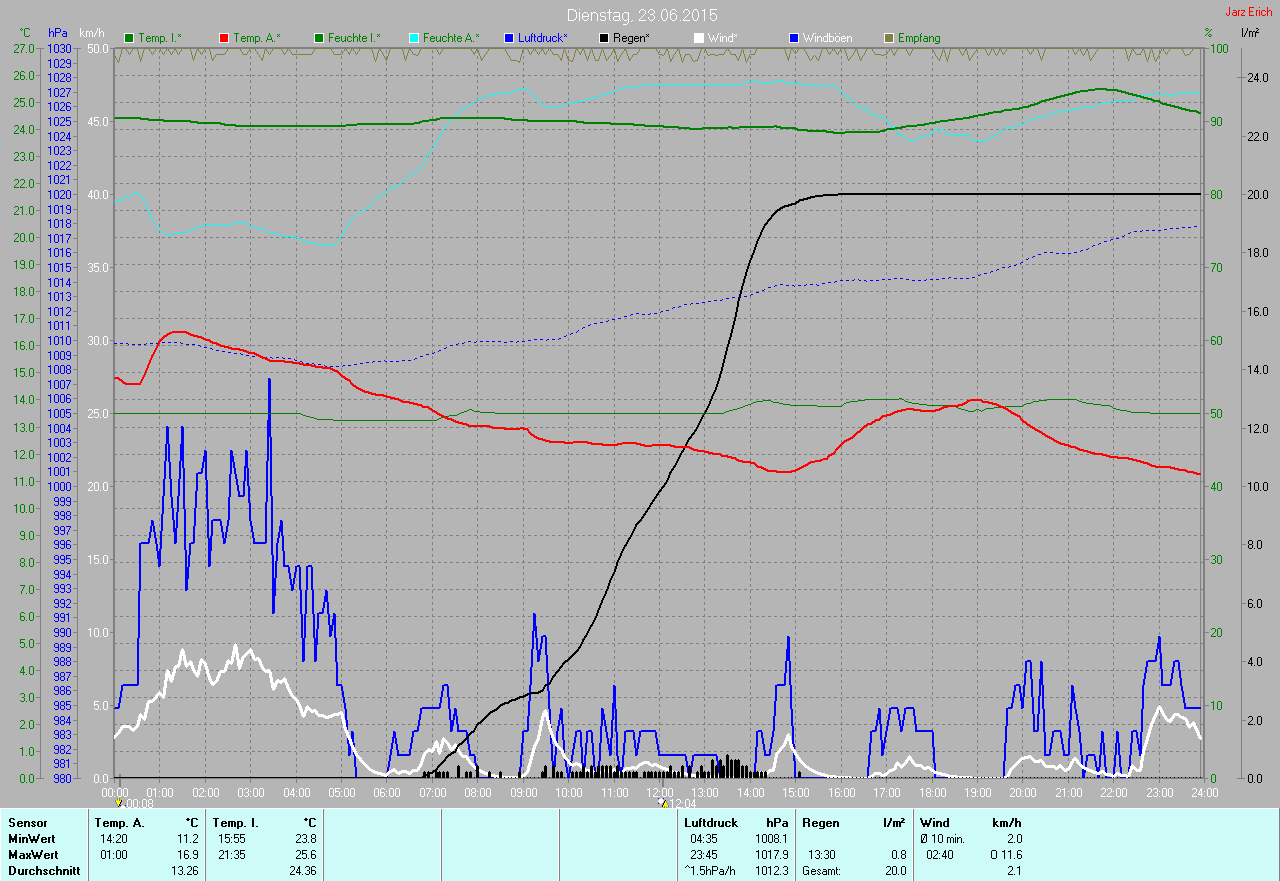Click the black Regen legend square

coord(604,38)
